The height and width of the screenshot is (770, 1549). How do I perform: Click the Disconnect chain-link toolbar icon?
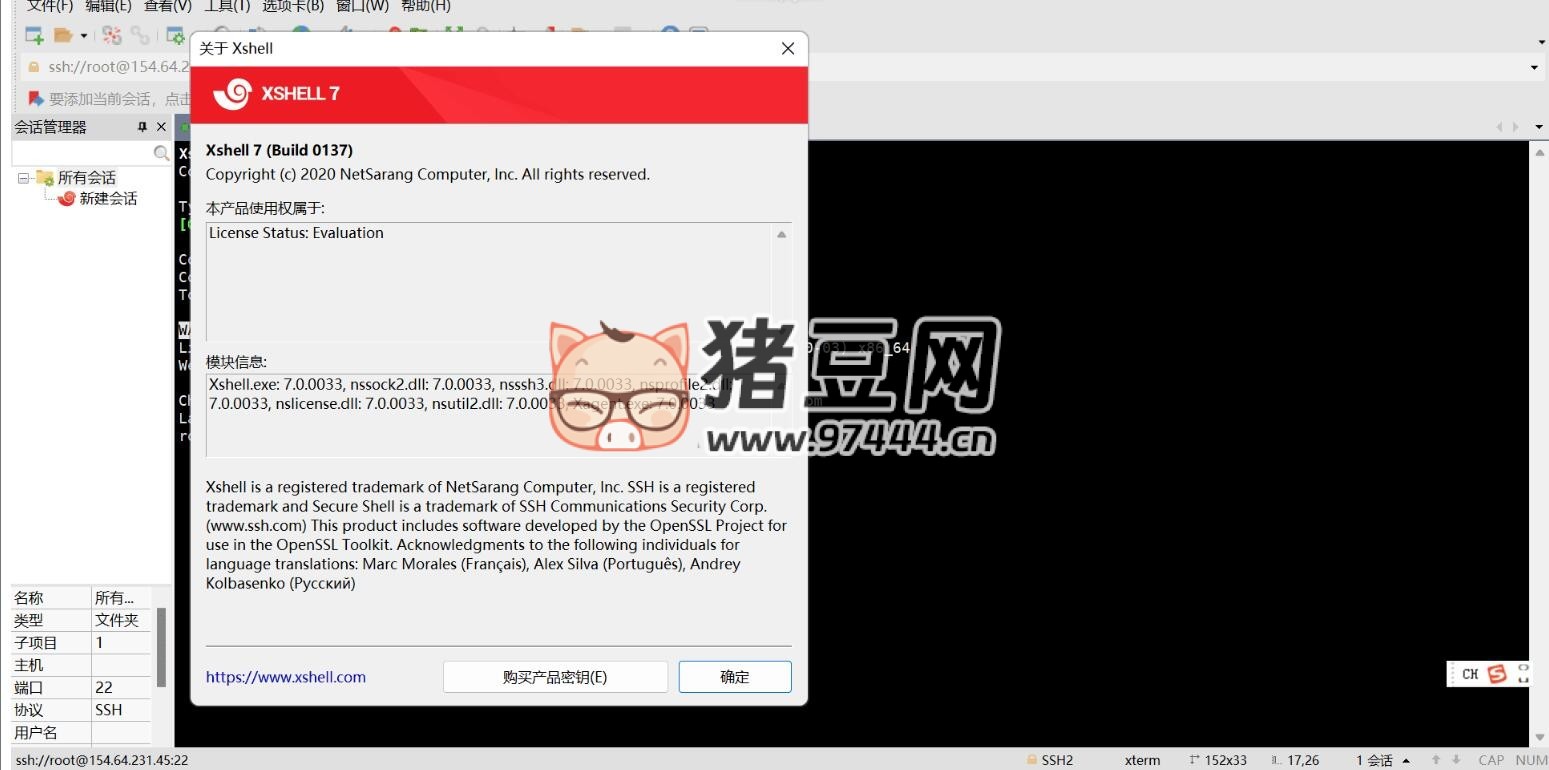click(140, 36)
